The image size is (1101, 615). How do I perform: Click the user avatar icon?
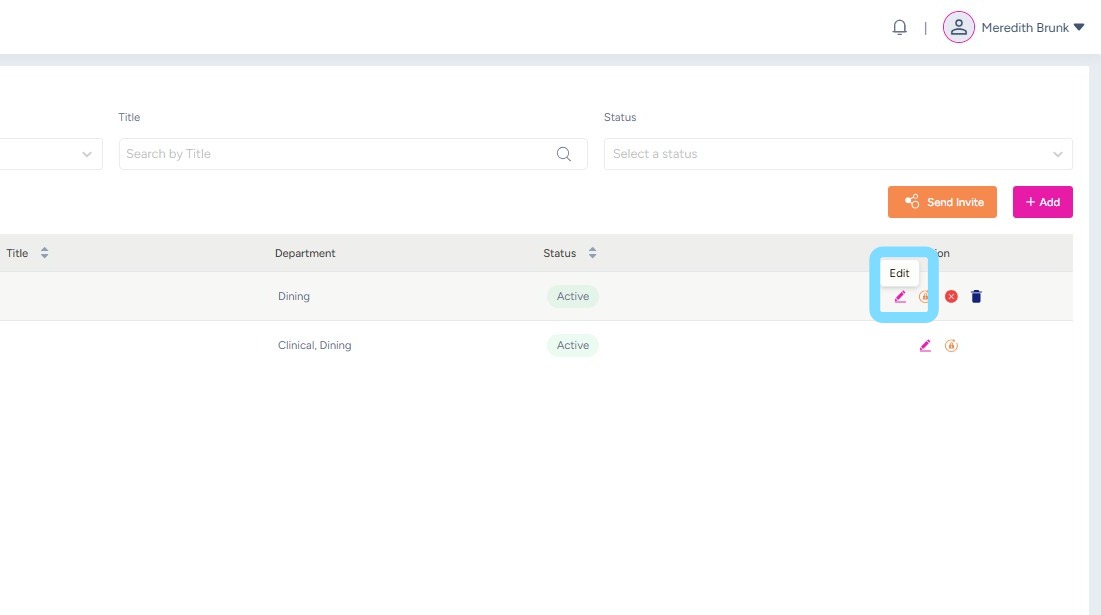(958, 28)
